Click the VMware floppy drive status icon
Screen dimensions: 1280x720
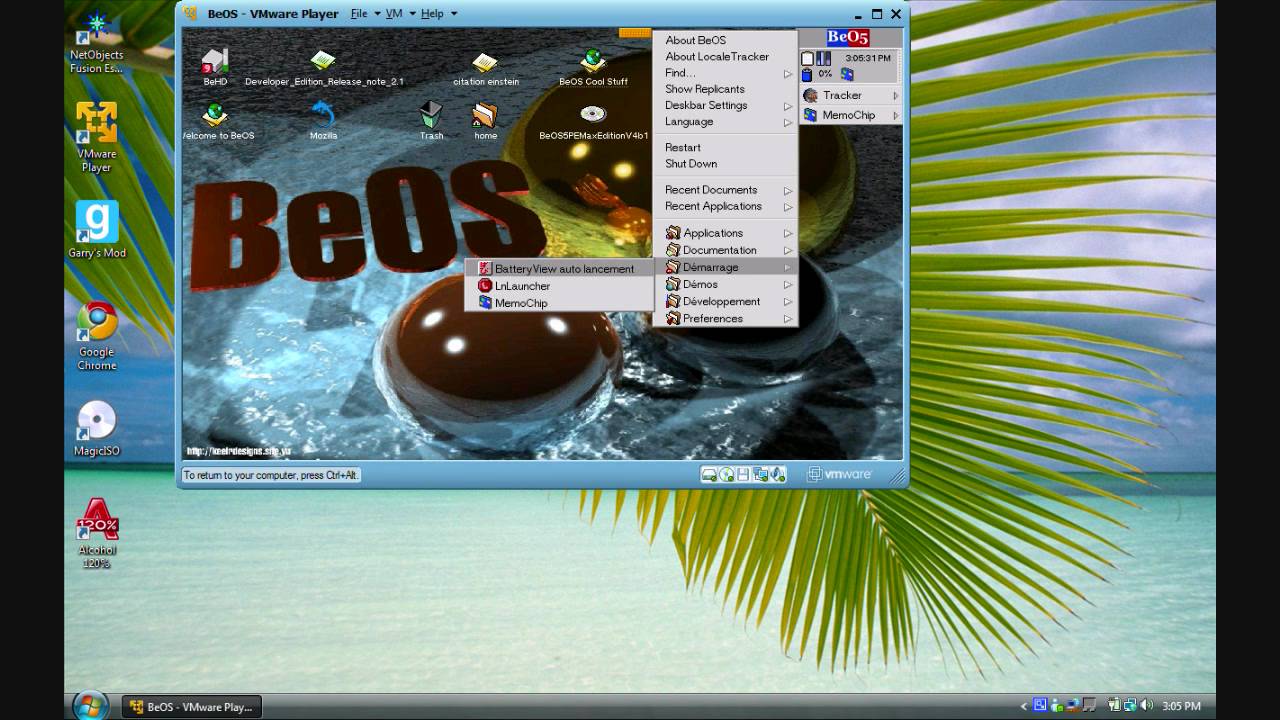[x=743, y=475]
